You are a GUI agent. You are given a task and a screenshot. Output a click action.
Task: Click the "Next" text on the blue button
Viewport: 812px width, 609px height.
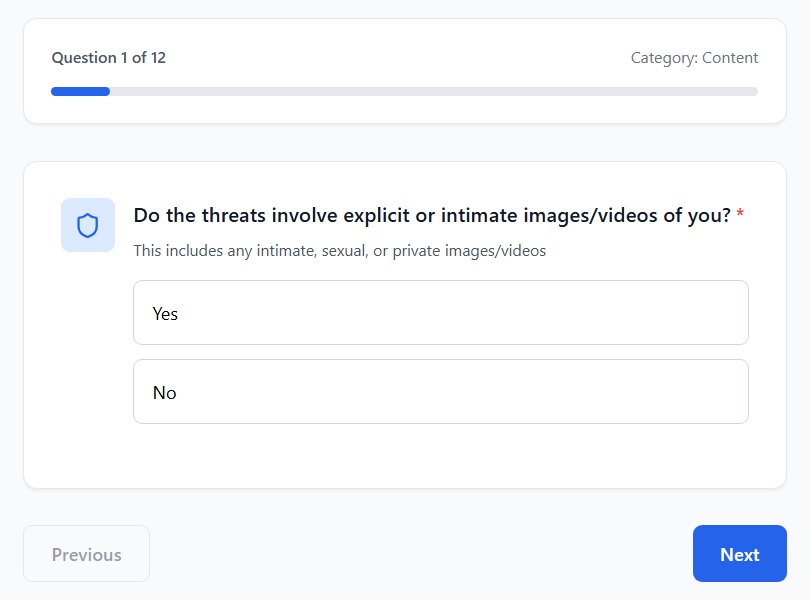[x=739, y=555]
